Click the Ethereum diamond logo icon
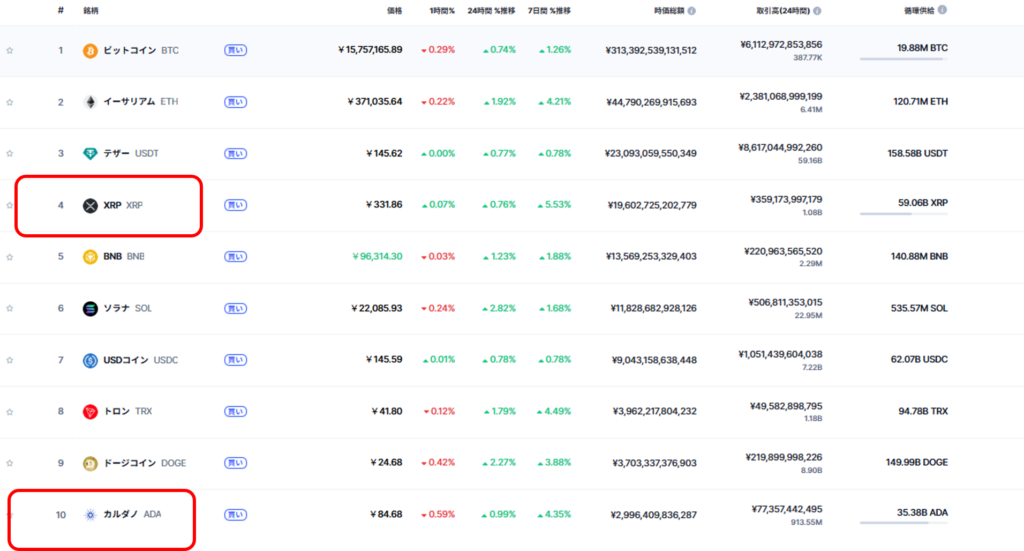The height and width of the screenshot is (551, 1024). click(90, 102)
